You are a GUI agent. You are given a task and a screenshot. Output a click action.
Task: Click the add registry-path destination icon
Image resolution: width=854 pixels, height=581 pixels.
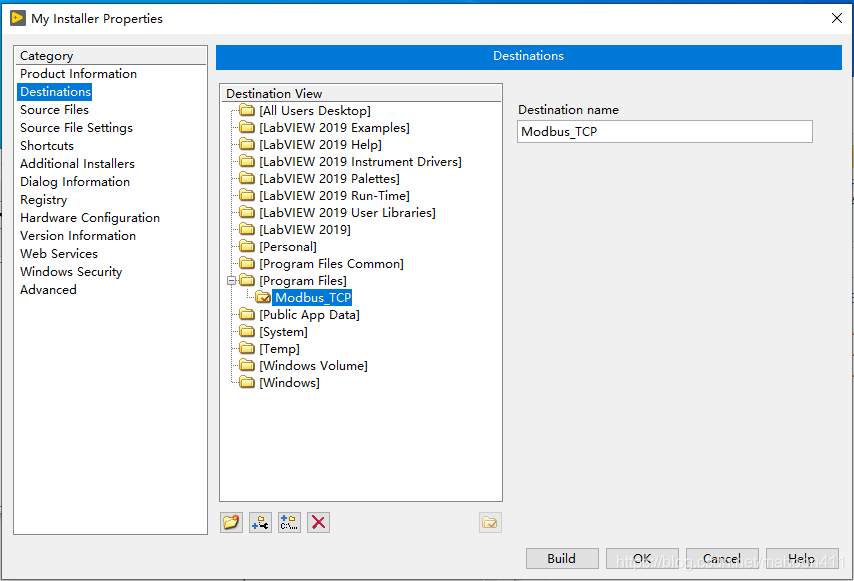tap(260, 522)
